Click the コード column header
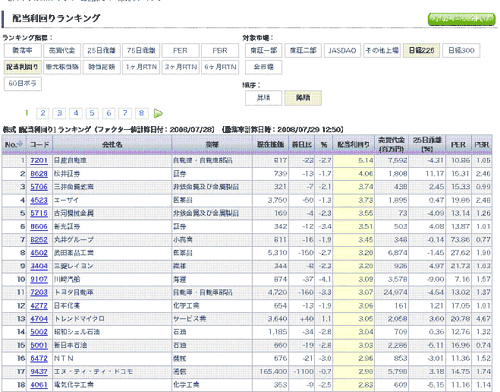500x392 pixels. (40, 145)
